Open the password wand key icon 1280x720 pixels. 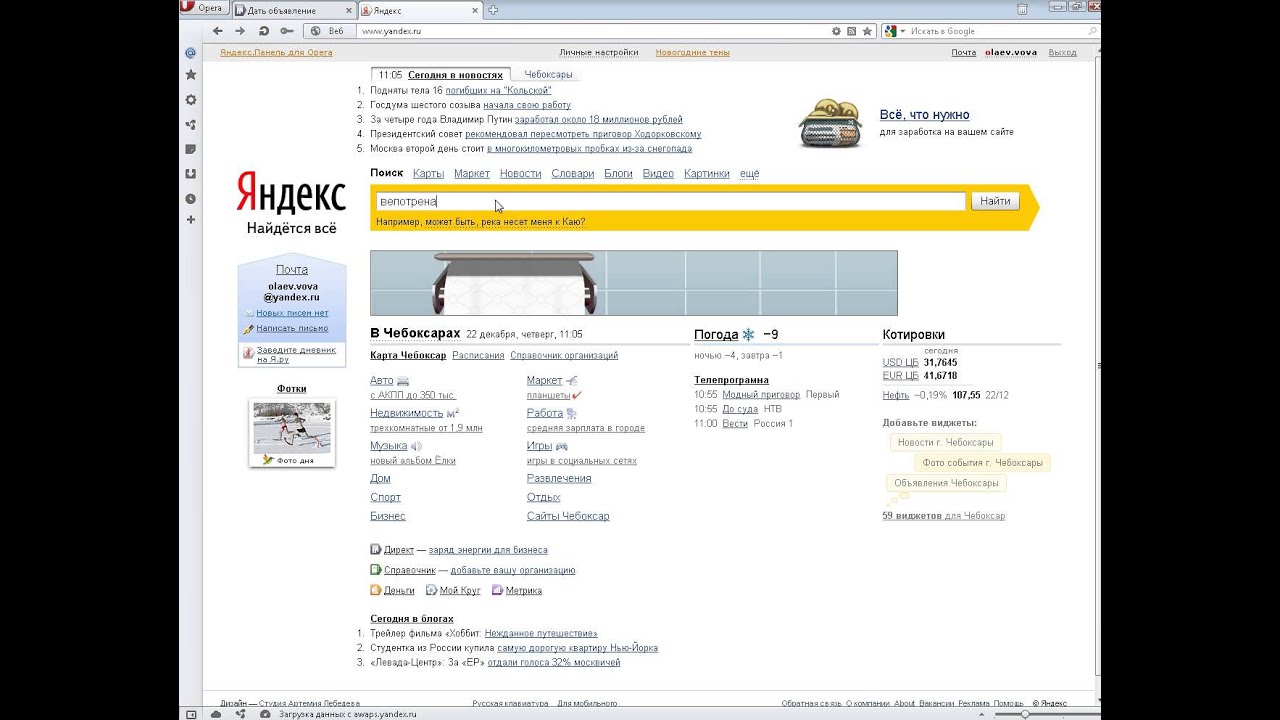click(x=286, y=31)
